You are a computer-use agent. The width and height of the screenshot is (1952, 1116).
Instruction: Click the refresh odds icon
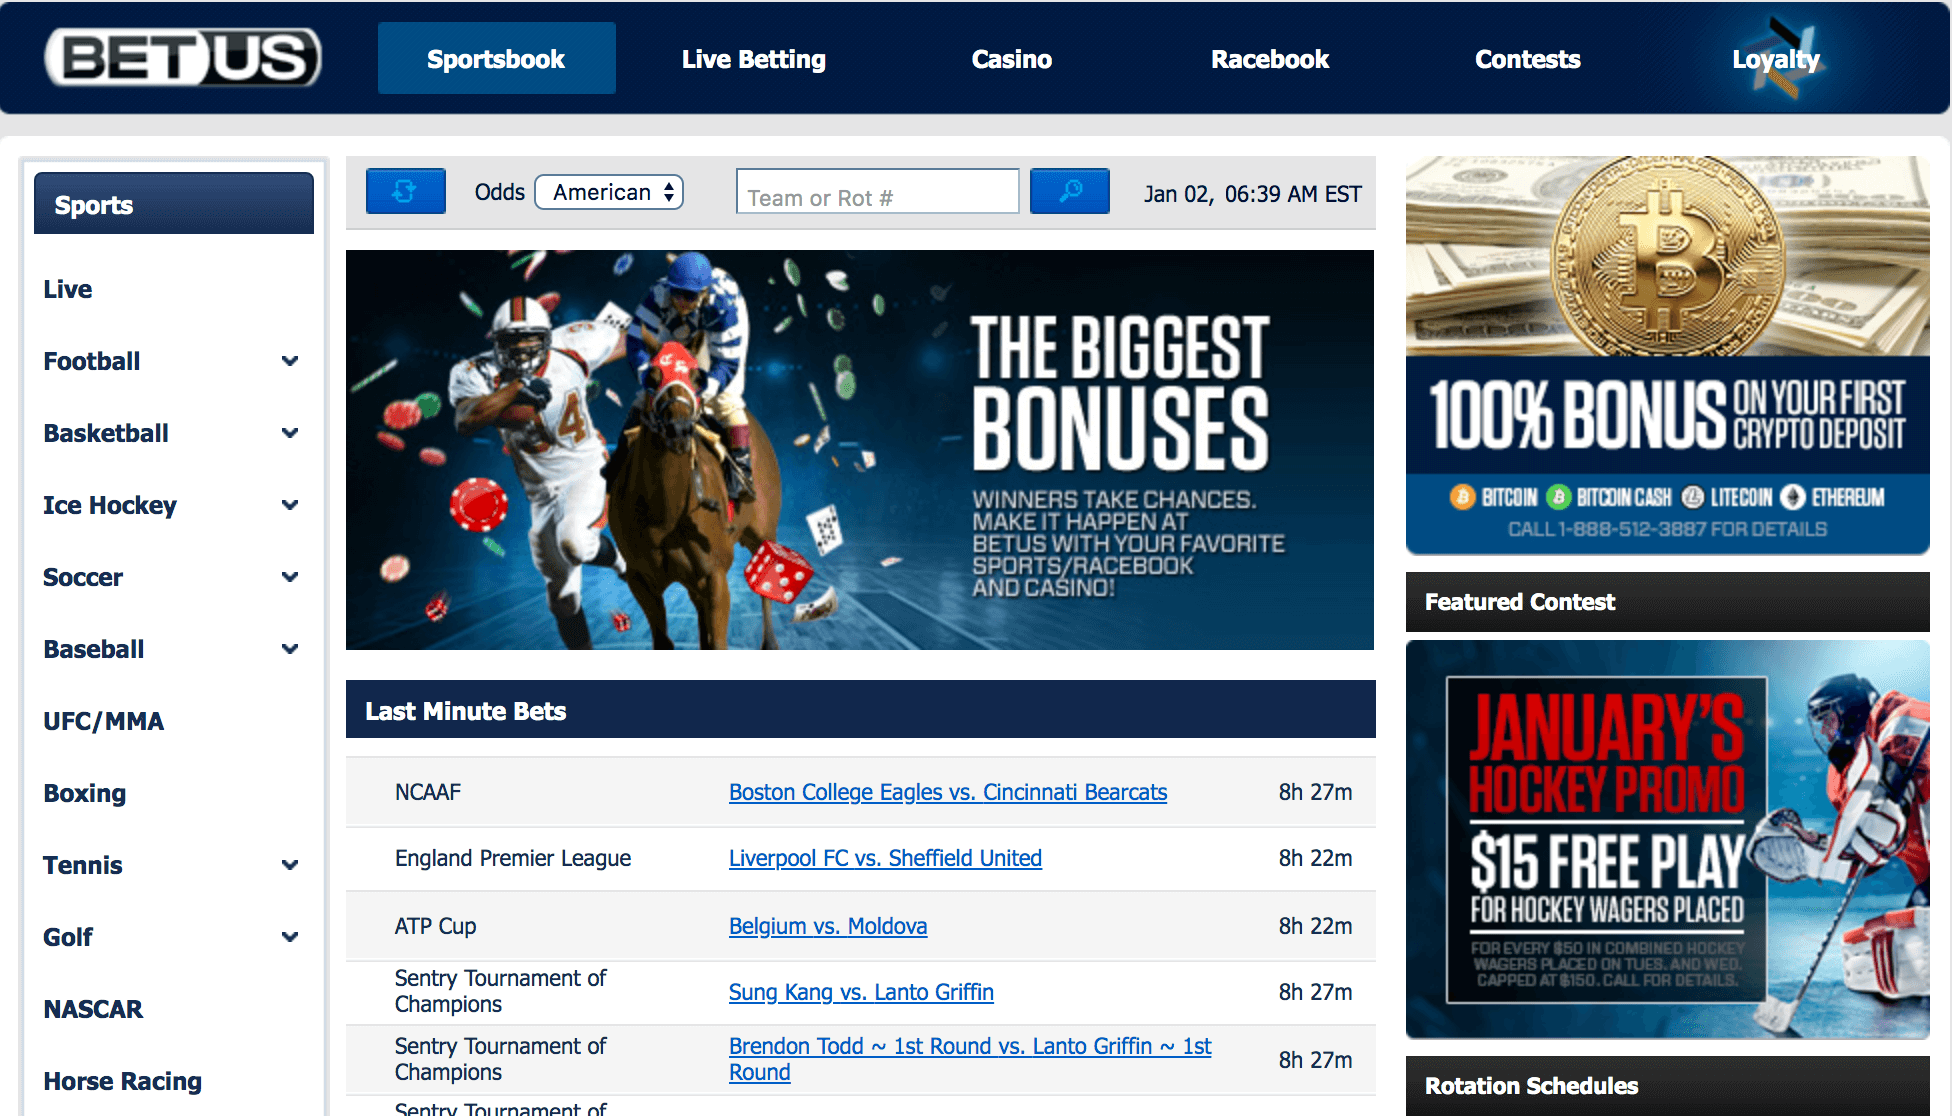[x=405, y=191]
